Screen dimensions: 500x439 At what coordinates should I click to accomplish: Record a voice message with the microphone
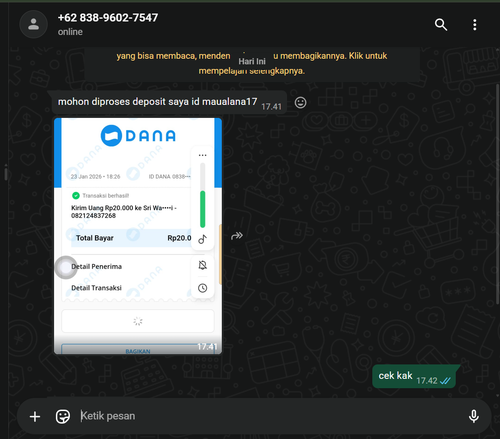coord(474,416)
